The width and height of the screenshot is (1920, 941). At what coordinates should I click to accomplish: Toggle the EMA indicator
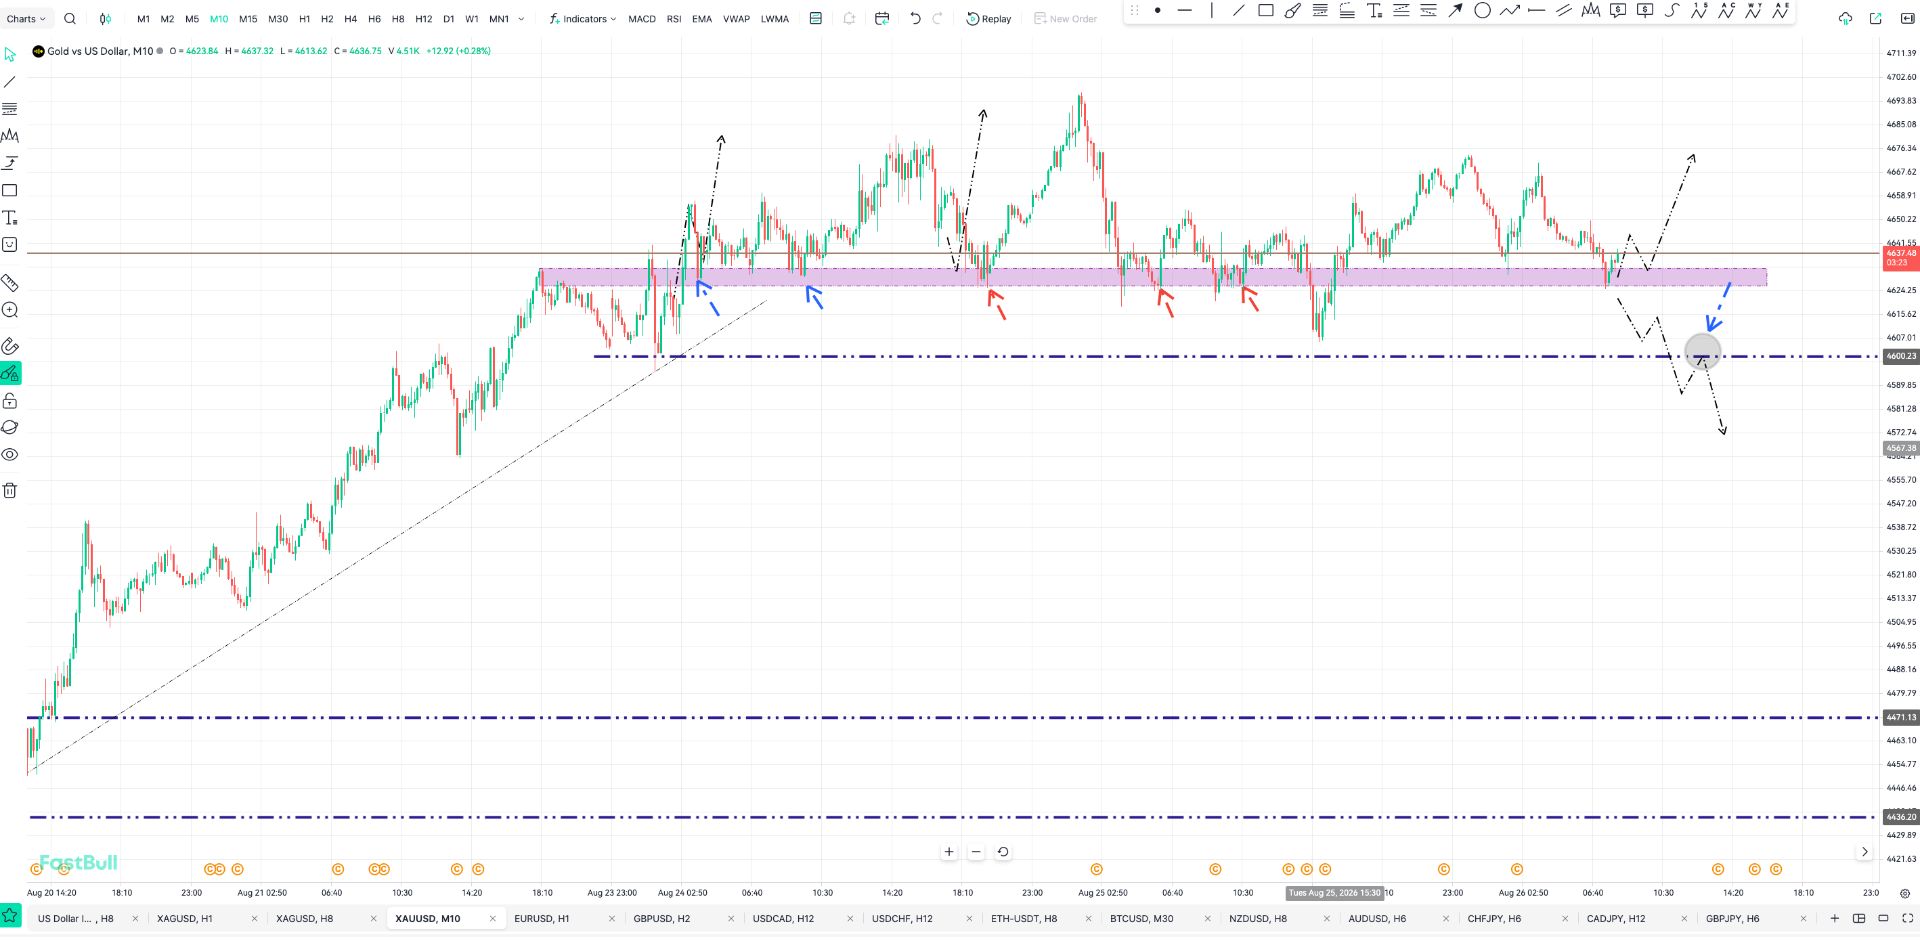click(x=702, y=19)
